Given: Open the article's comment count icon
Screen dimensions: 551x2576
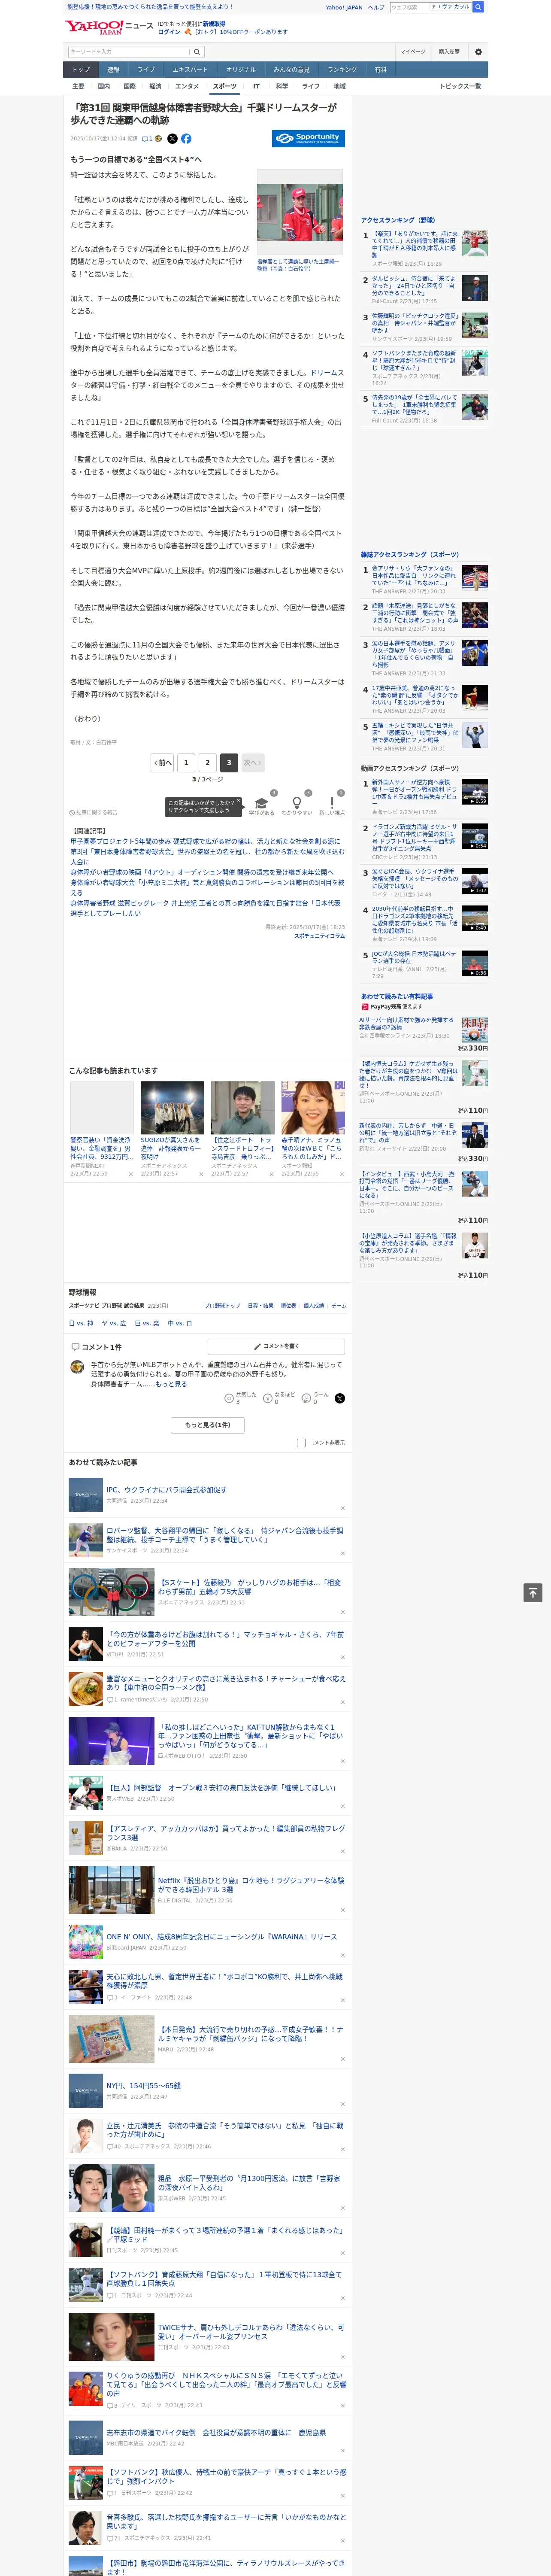Looking at the screenshot, I should [x=147, y=139].
